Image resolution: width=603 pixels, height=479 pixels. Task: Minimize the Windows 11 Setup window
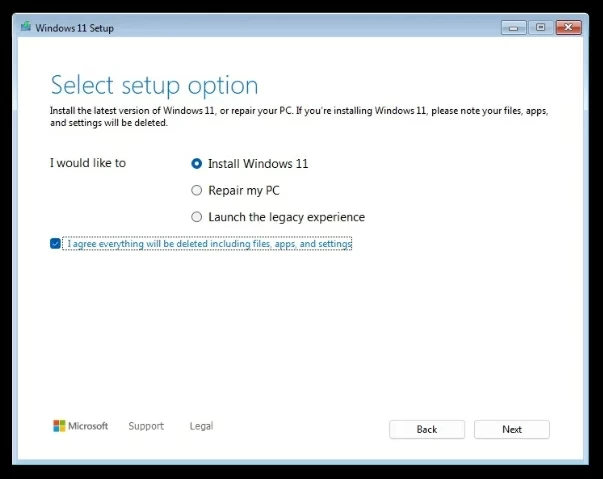[x=512, y=27]
